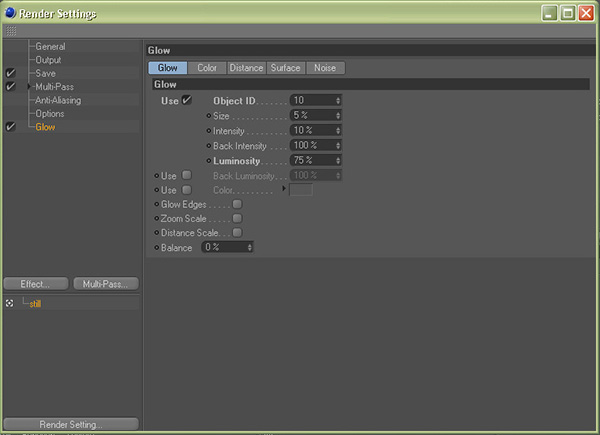Click the Object ID stepper arrows
Screen dimensions: 600x435
point(338,101)
